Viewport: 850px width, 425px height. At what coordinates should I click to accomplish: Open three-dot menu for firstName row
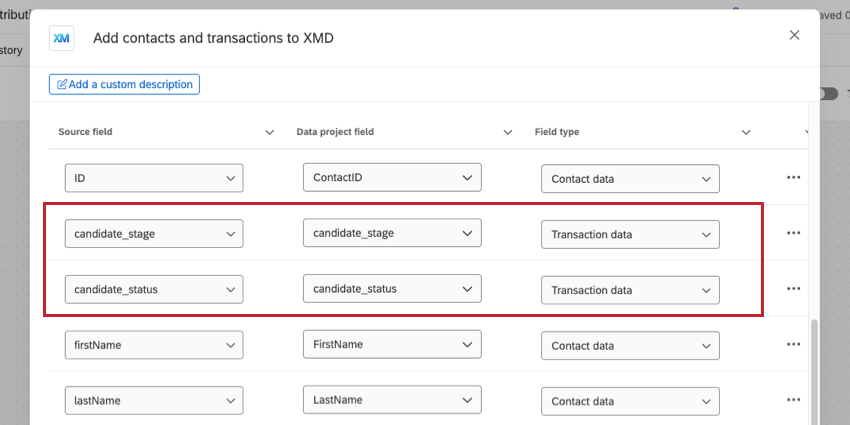pyautogui.click(x=793, y=344)
